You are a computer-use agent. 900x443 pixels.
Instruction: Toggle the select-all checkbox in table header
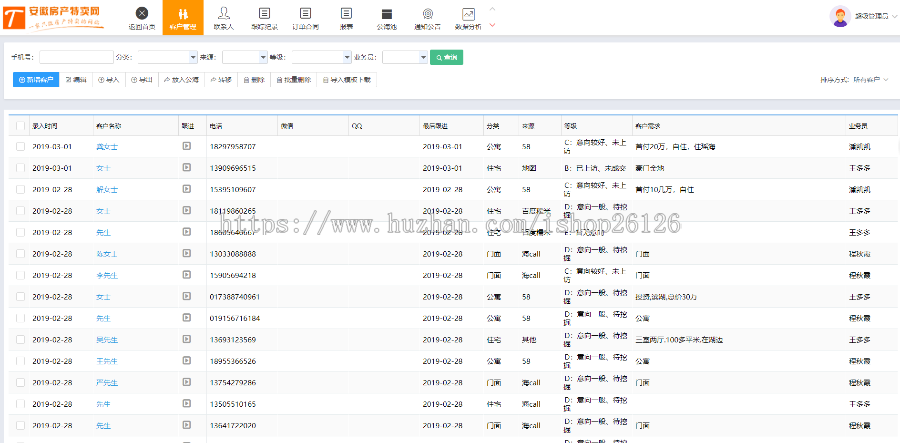[x=21, y=125]
